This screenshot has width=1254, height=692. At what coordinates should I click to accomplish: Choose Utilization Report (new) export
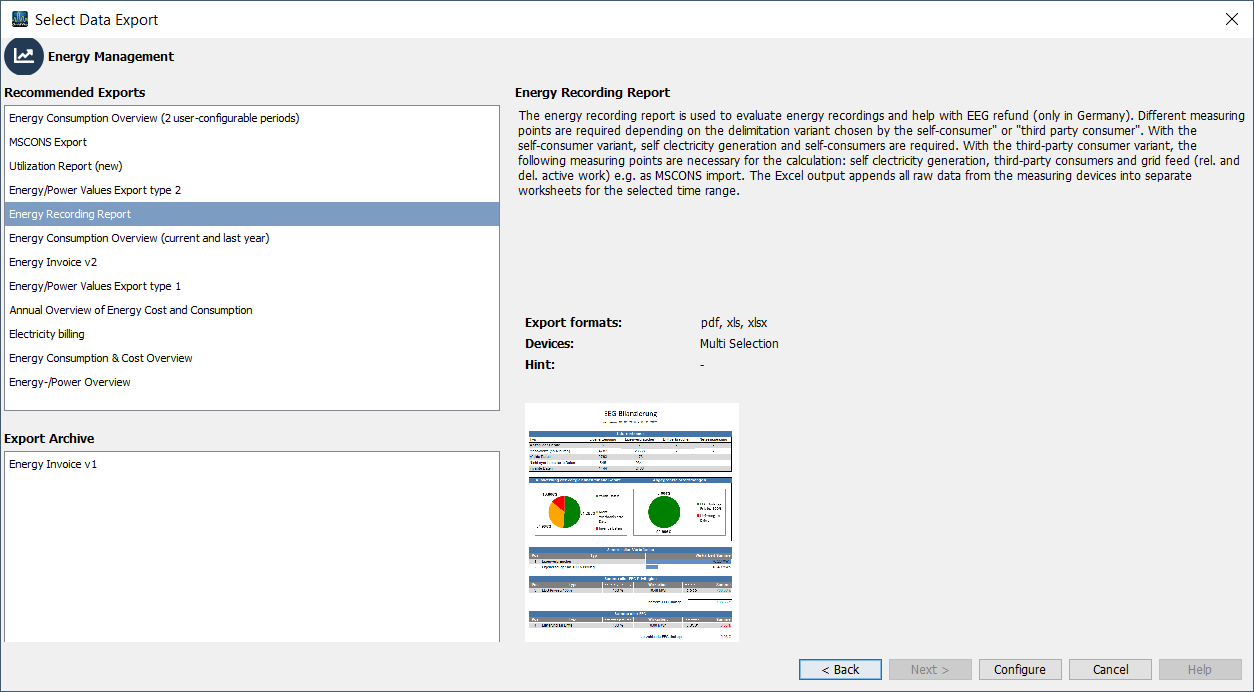66,166
